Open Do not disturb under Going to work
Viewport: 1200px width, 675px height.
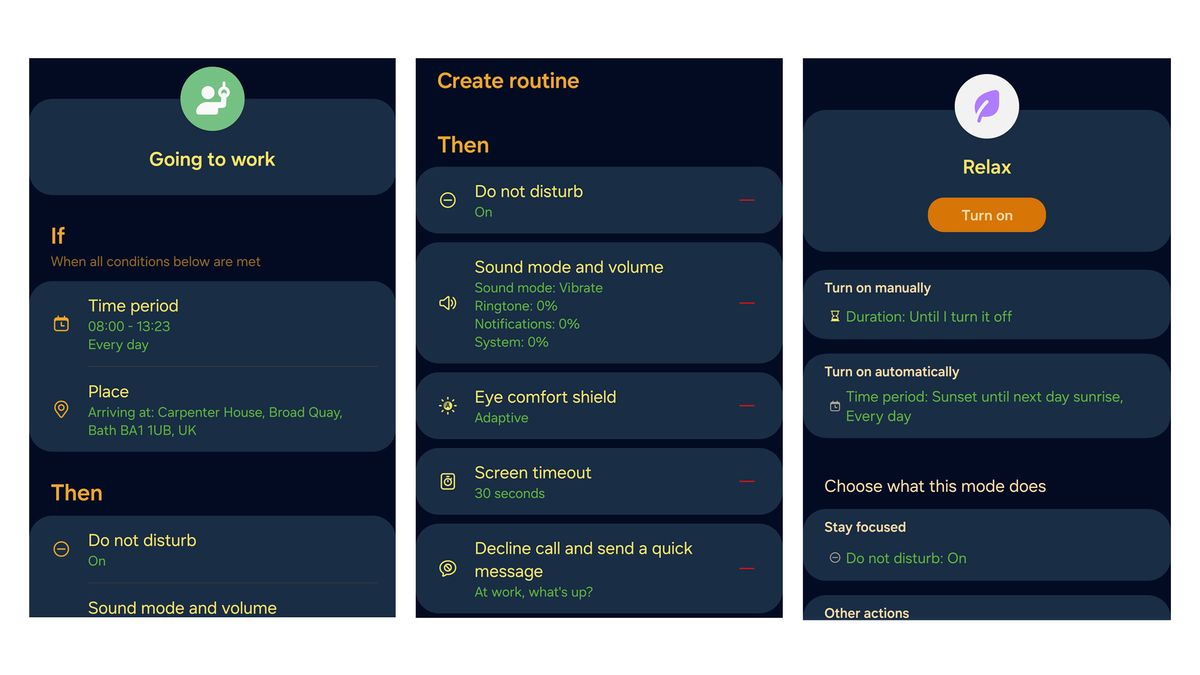click(142, 549)
